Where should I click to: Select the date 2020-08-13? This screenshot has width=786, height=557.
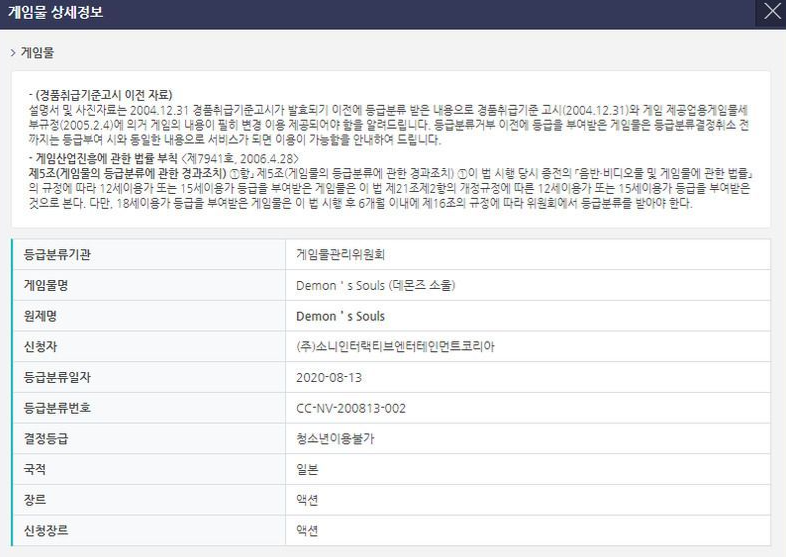[x=329, y=378]
